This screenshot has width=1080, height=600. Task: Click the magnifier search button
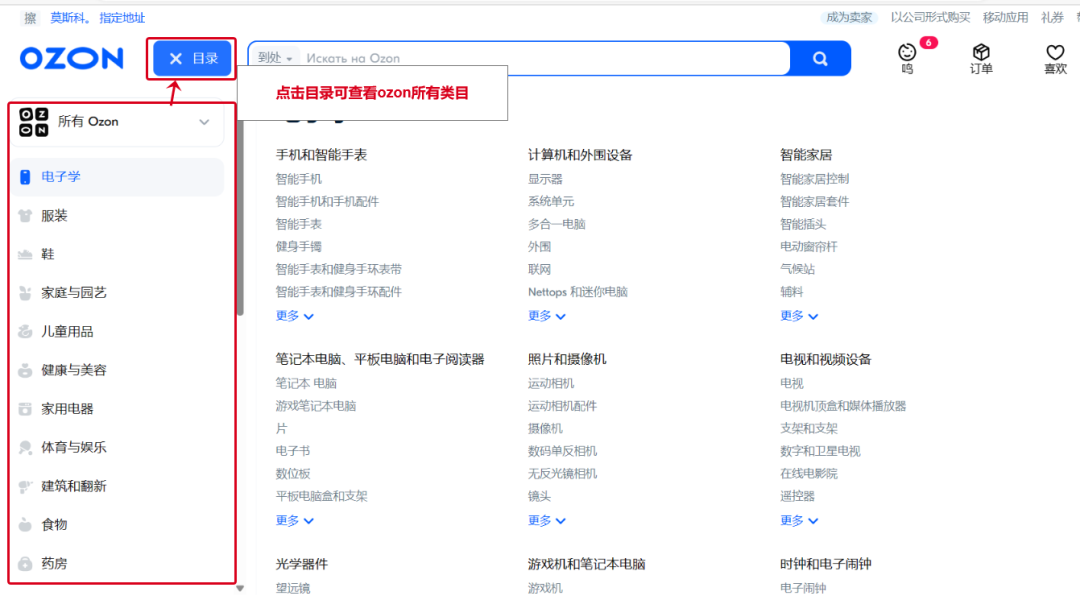coord(820,59)
